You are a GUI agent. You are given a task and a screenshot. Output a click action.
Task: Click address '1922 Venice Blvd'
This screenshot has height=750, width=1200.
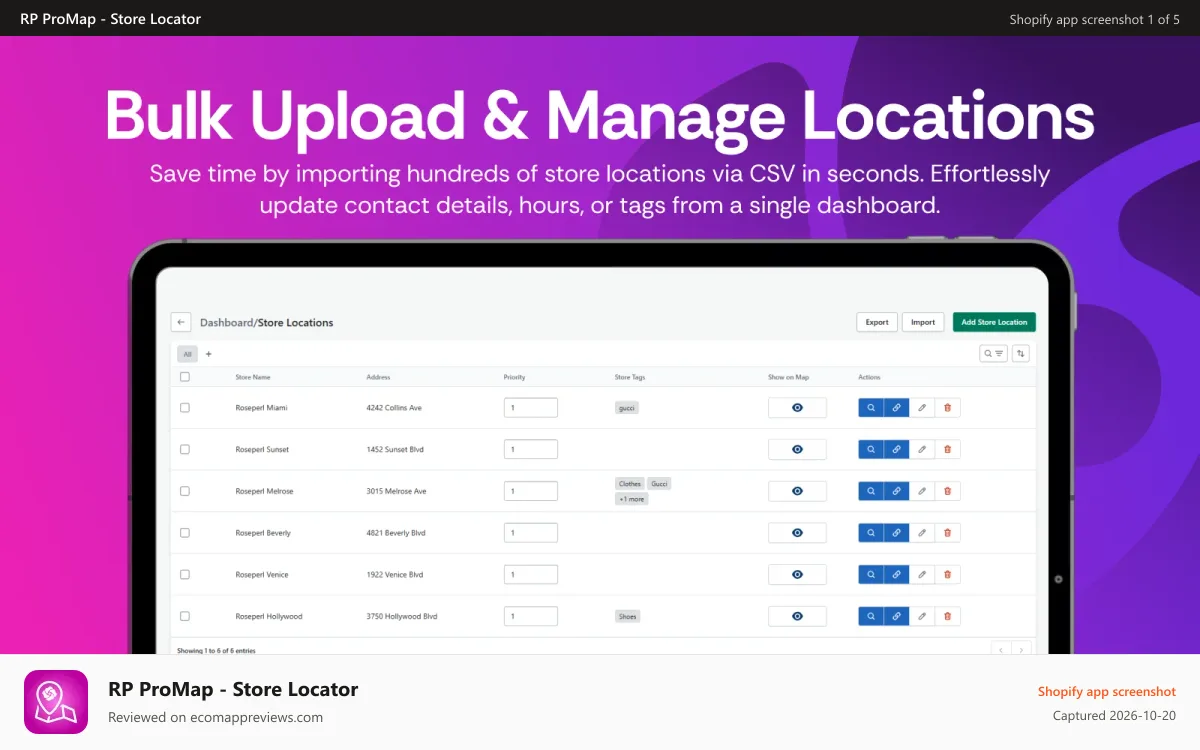click(x=395, y=575)
